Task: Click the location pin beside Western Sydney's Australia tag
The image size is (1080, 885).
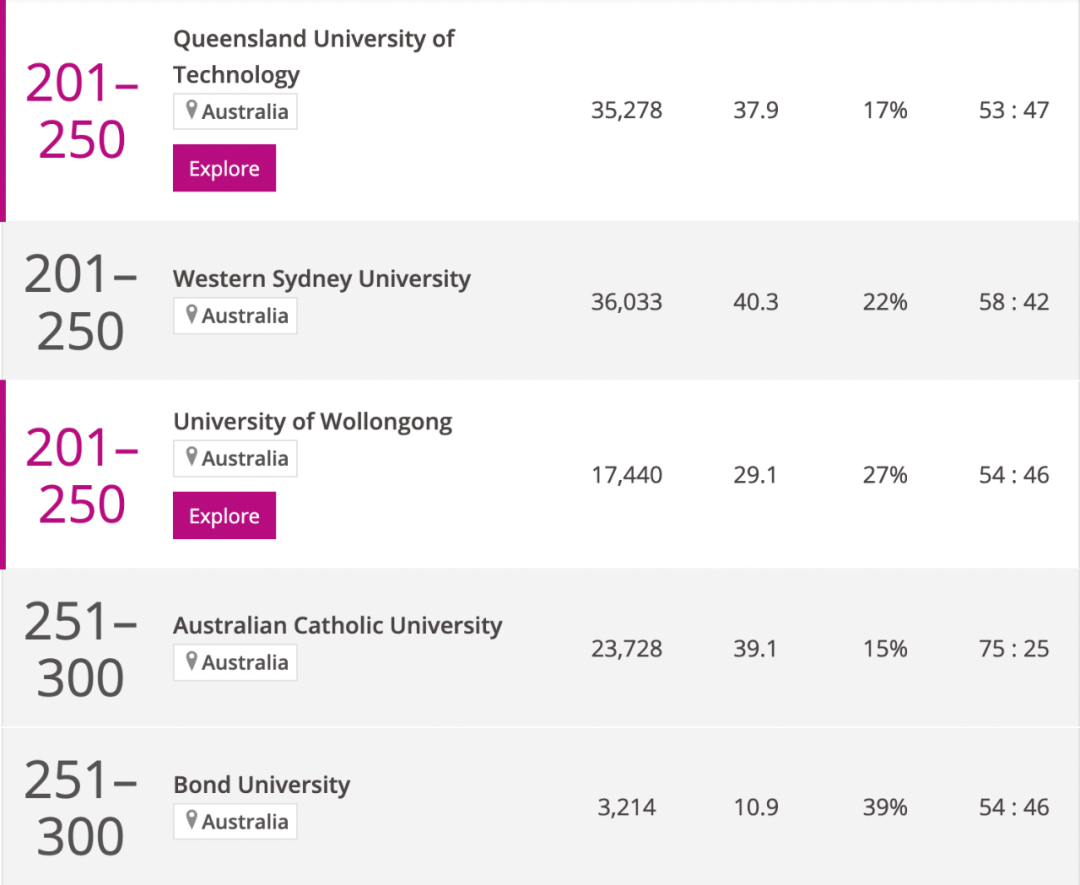Action: tap(191, 314)
